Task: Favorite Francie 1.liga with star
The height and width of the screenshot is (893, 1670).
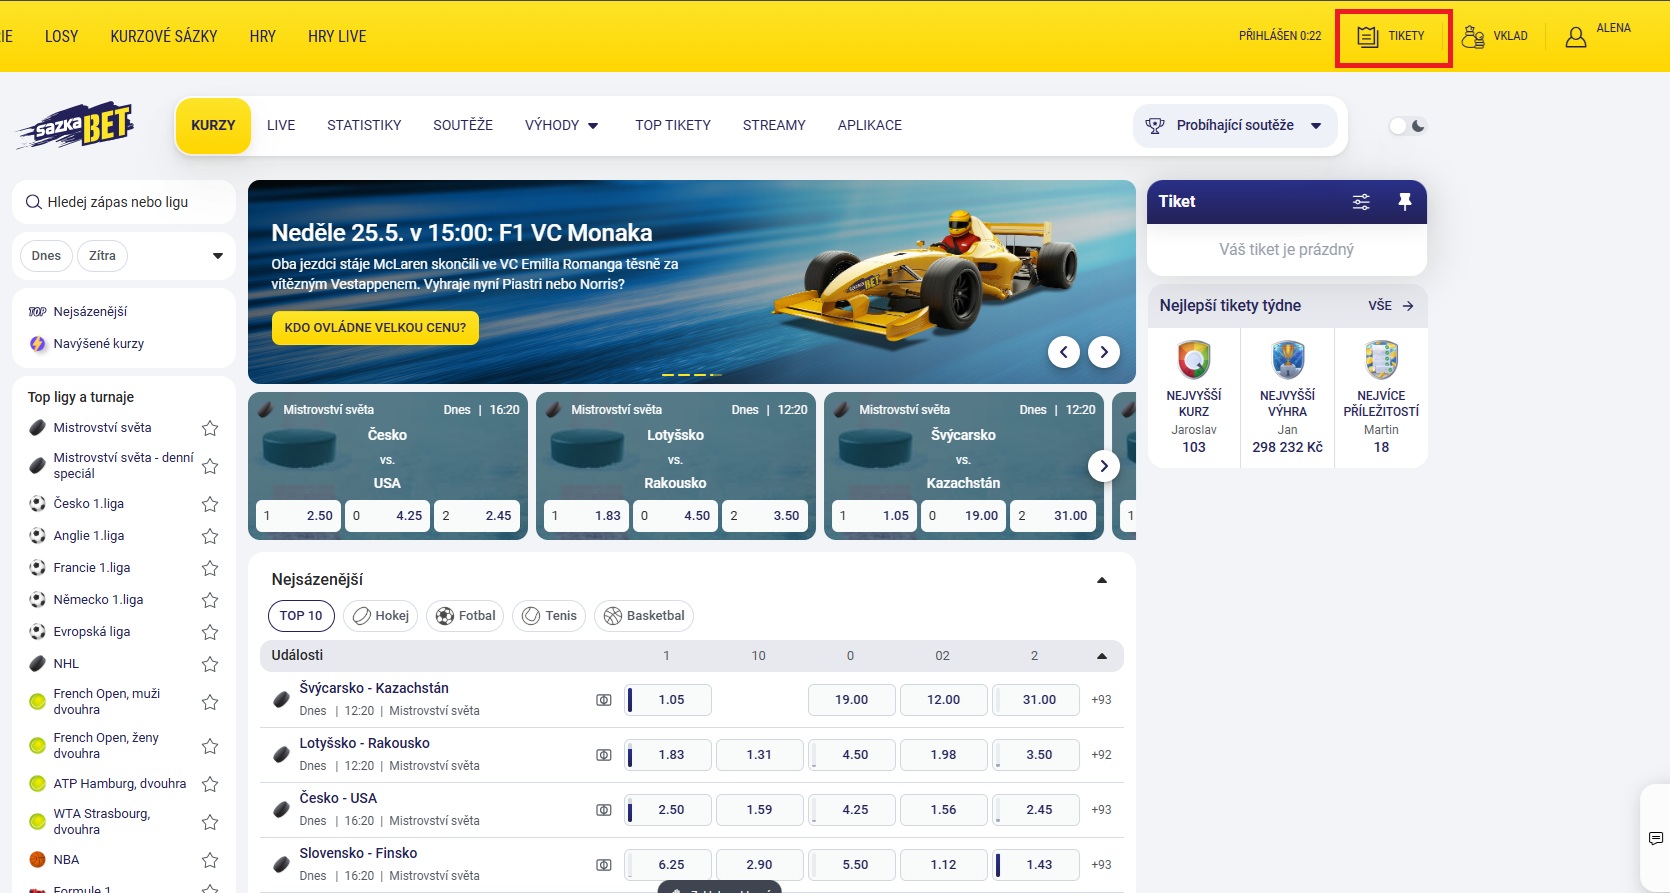Action: coord(210,568)
